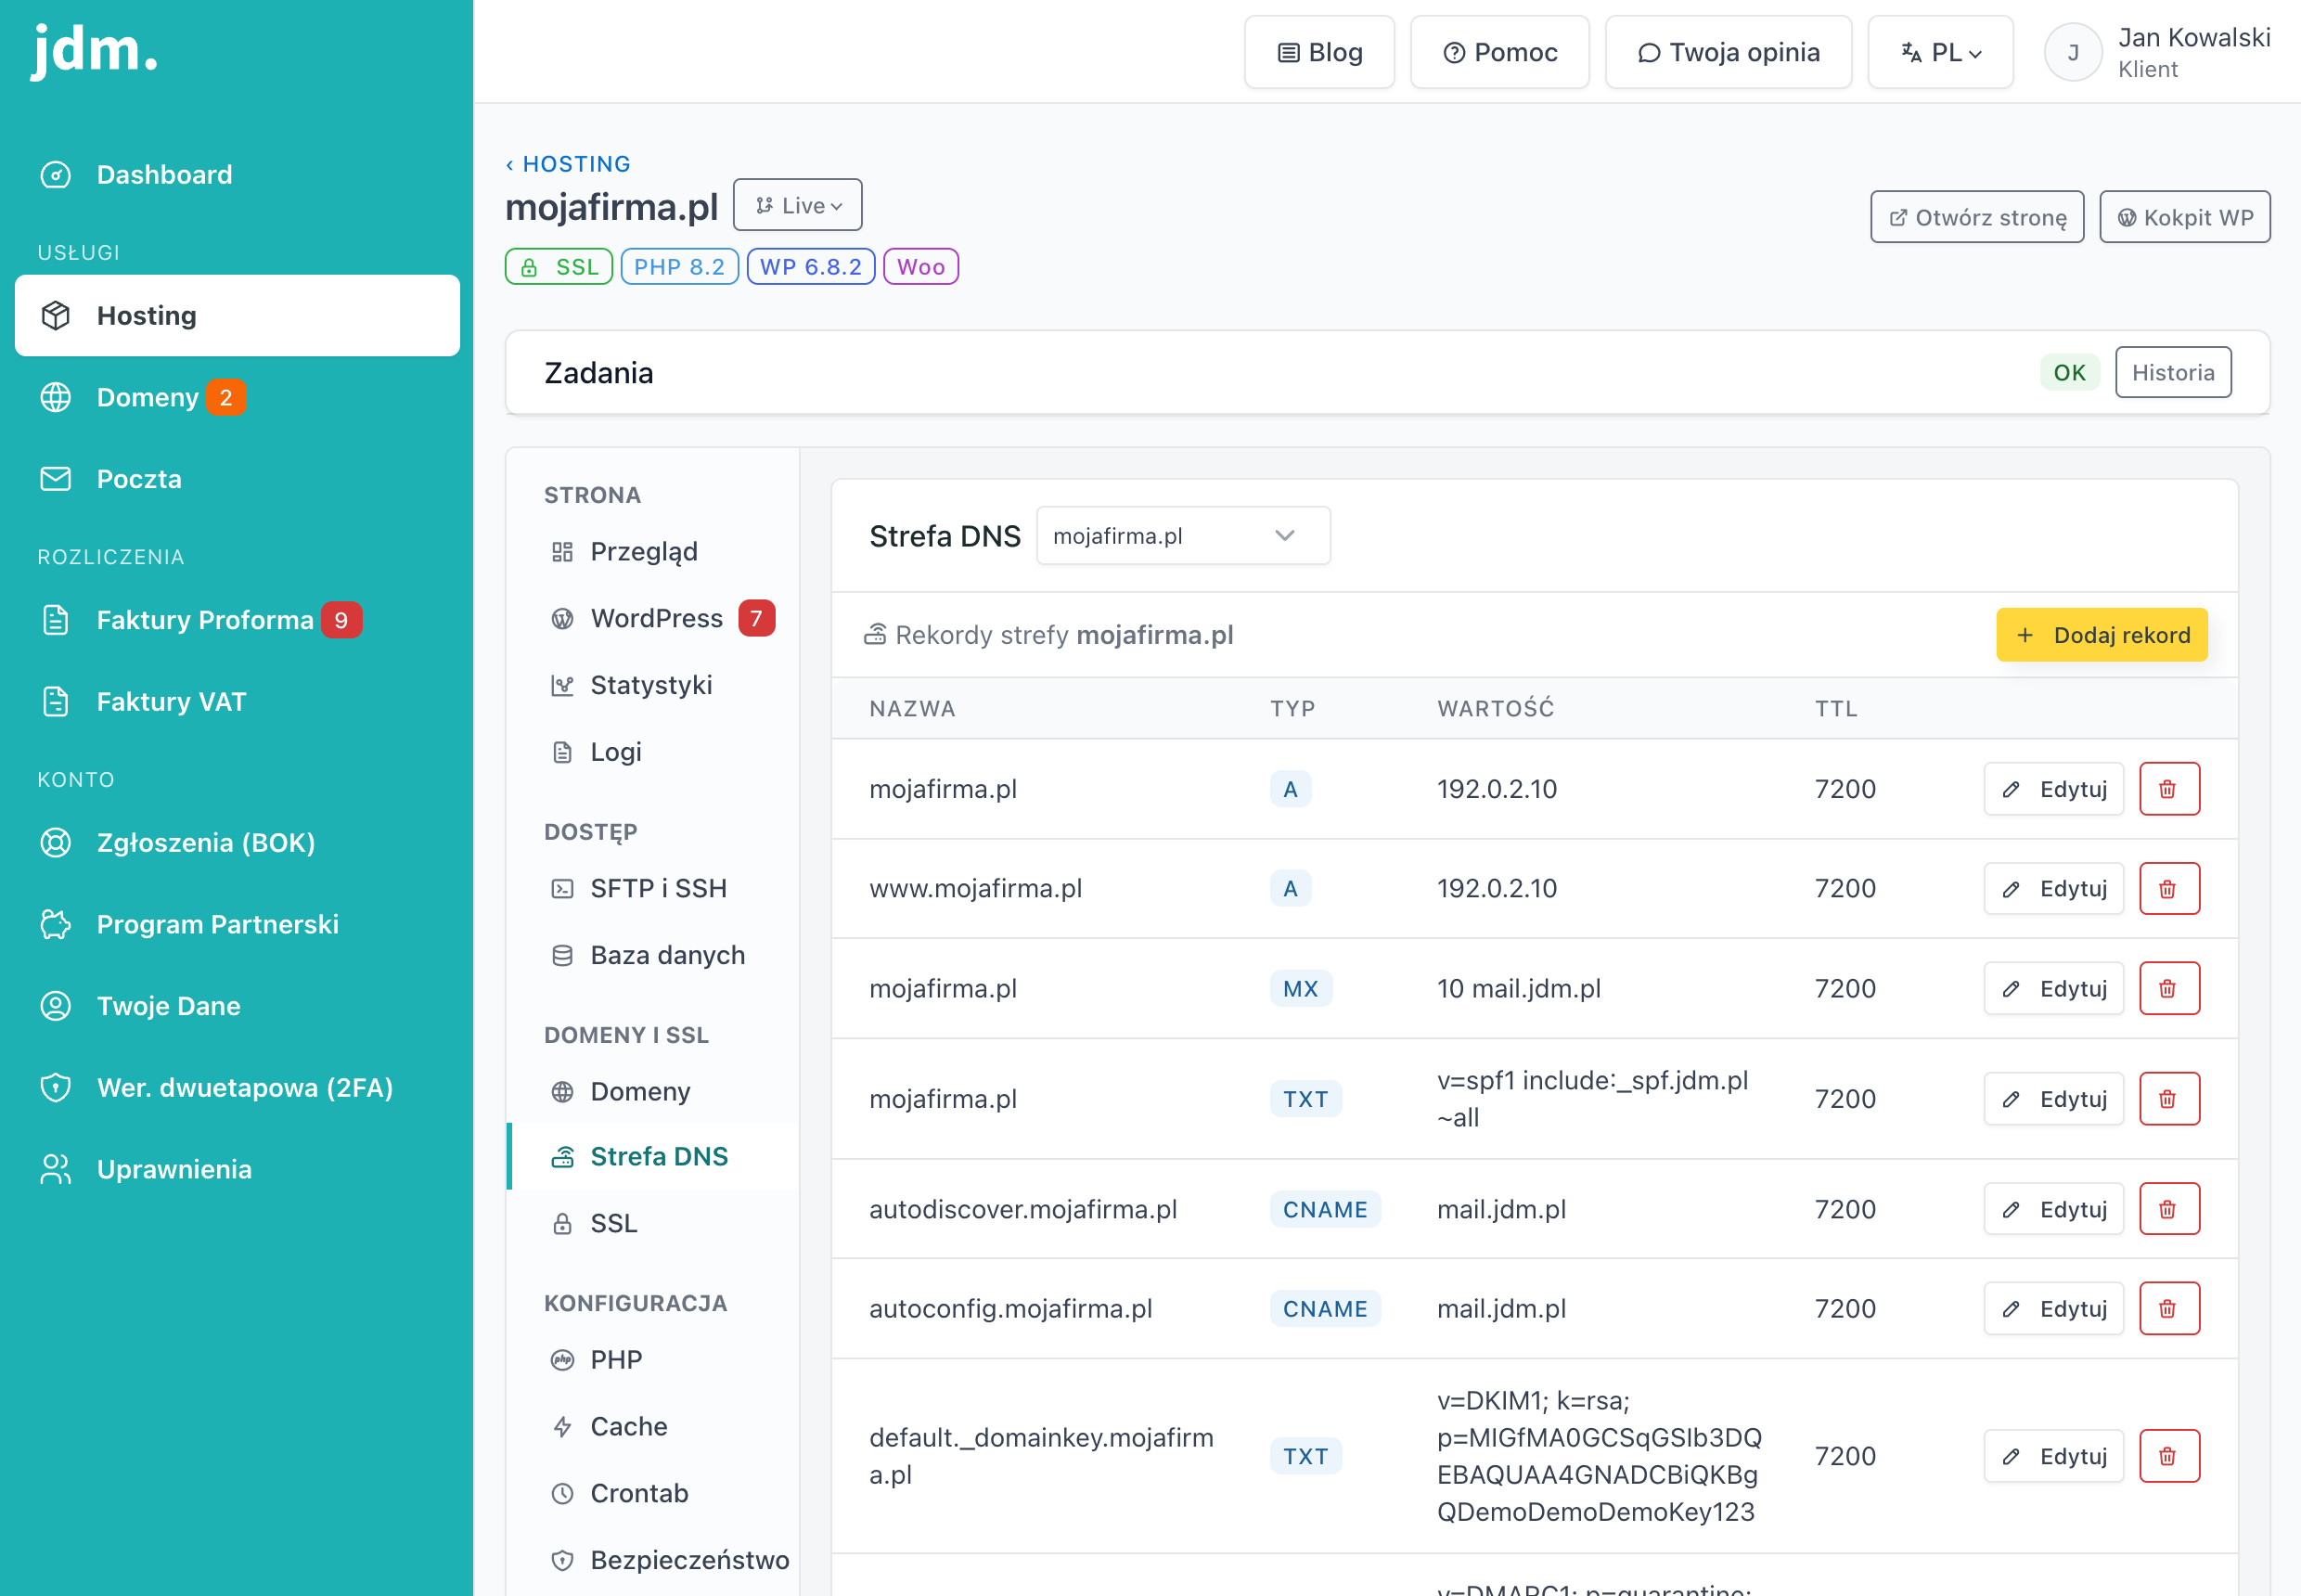Click the green SSL badge

559,267
